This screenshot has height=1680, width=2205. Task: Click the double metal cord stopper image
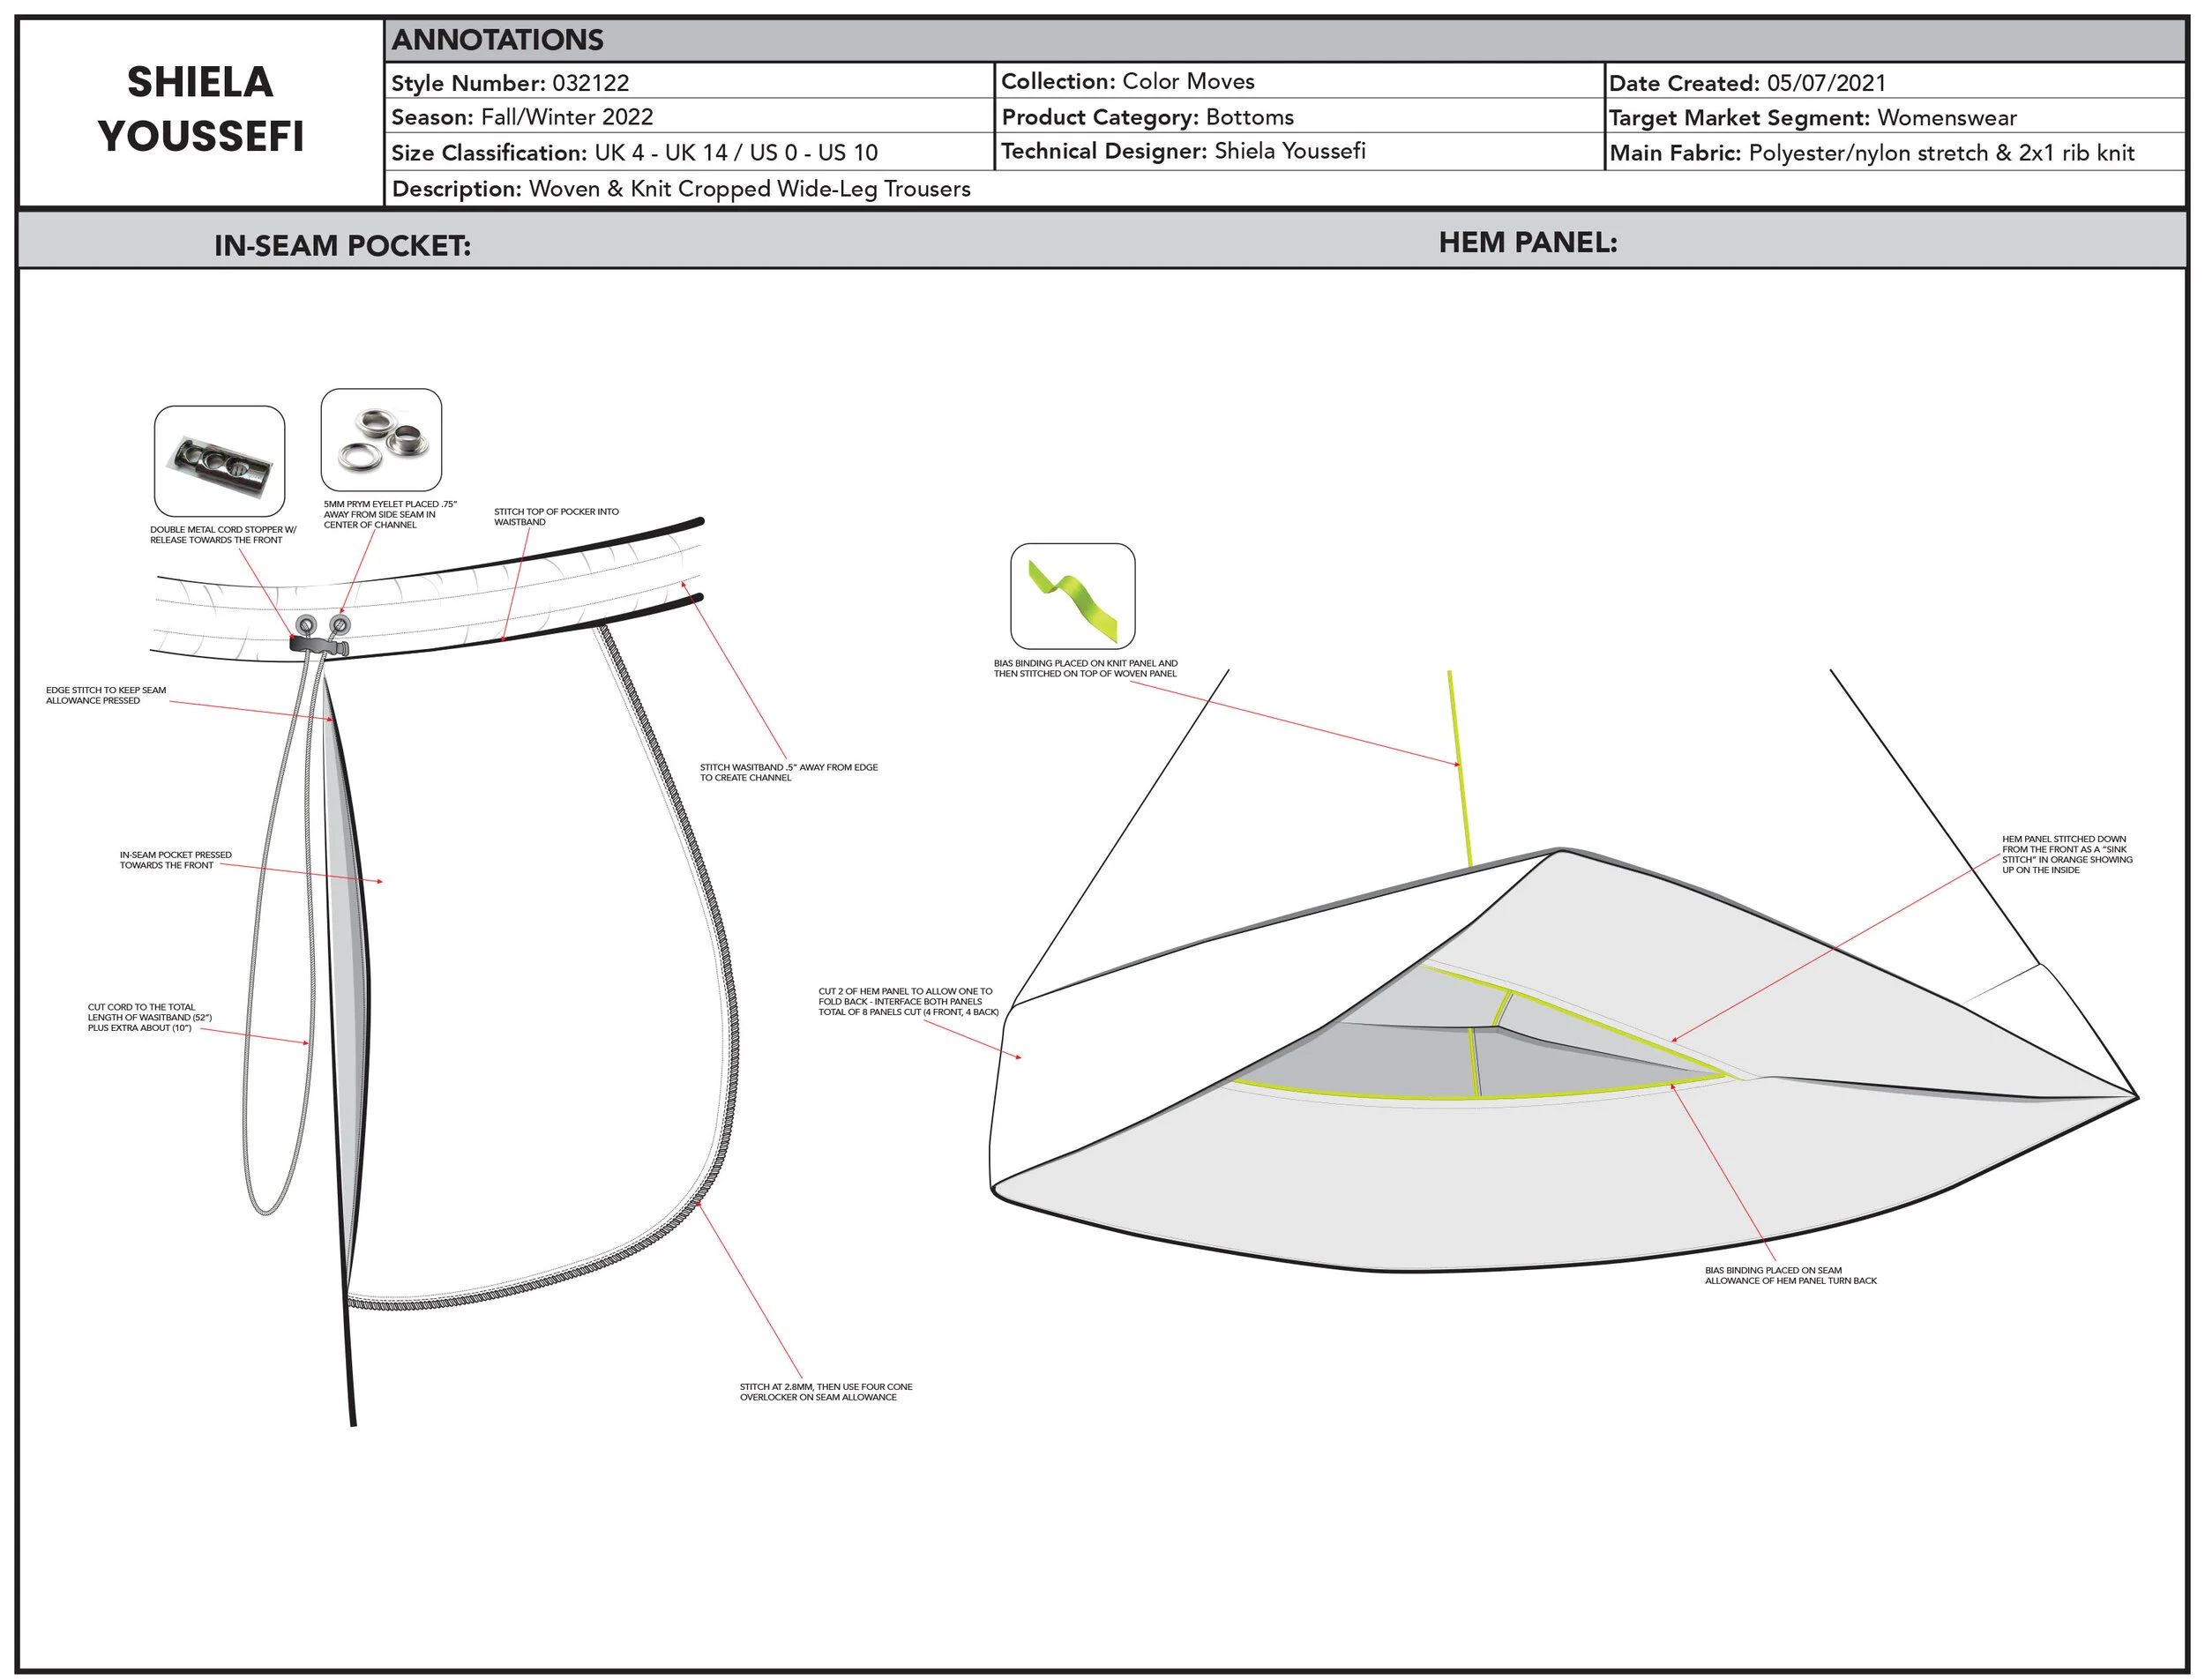pos(219,461)
